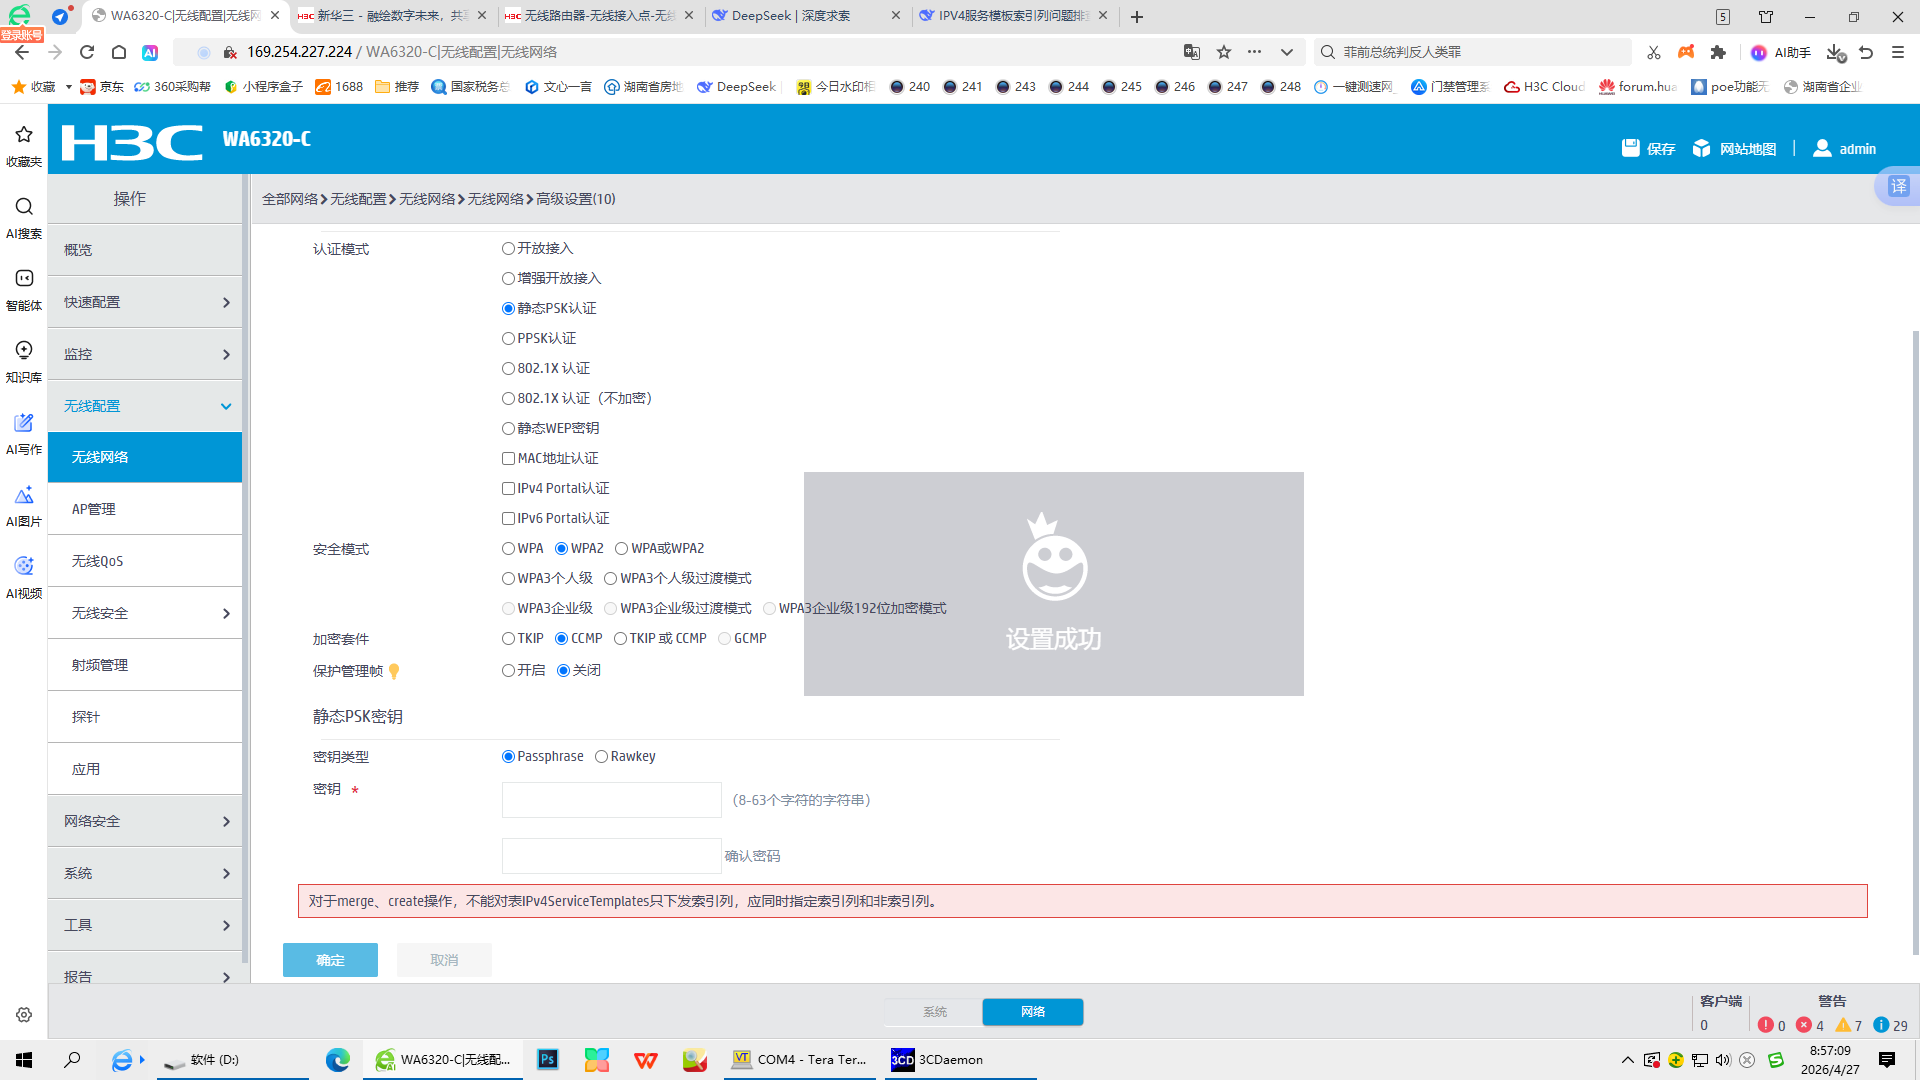The width and height of the screenshot is (1920, 1080).
Task: Click the 保存 save icon in header
Action: 1630,148
